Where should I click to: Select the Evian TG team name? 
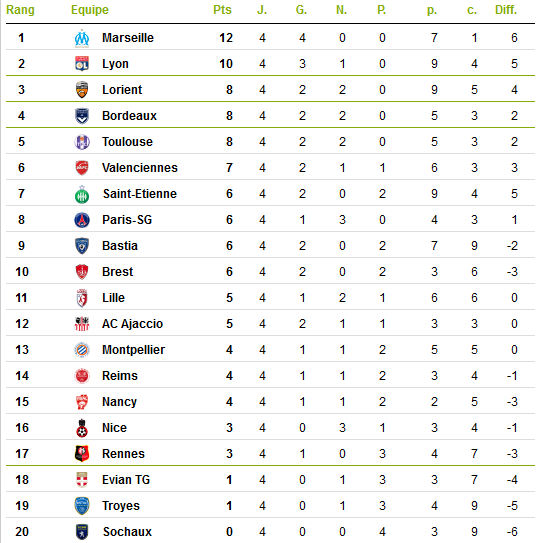[x=126, y=480]
